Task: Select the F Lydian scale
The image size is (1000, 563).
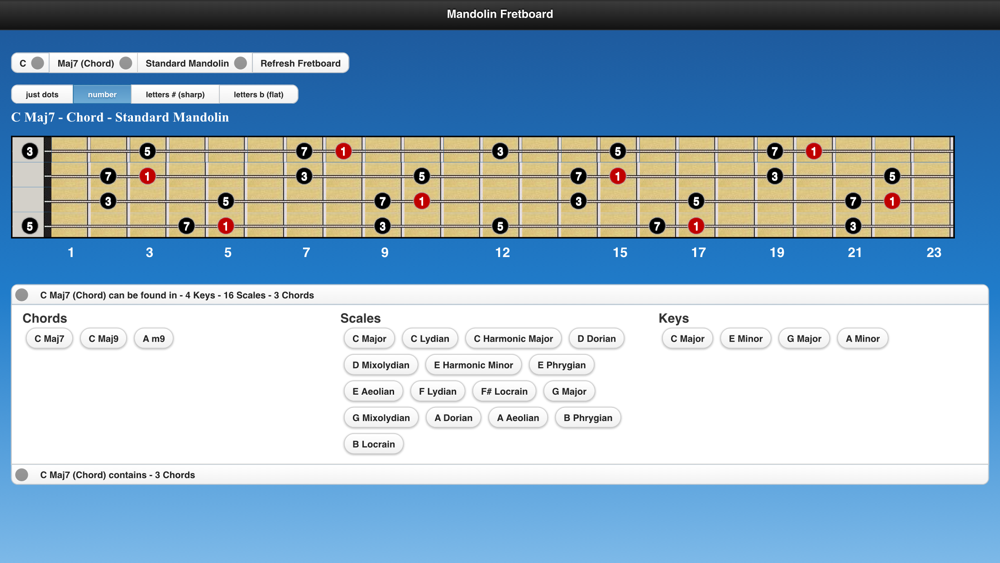Action: click(x=438, y=391)
